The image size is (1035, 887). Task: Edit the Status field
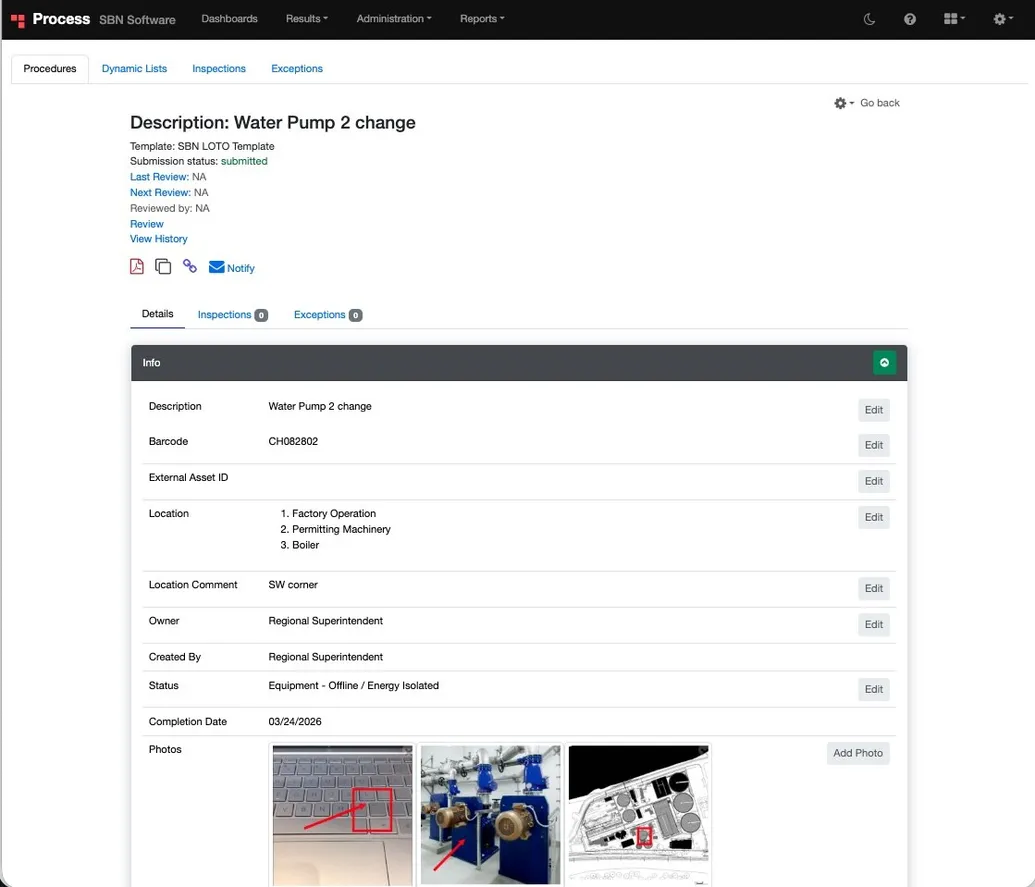[873, 689]
